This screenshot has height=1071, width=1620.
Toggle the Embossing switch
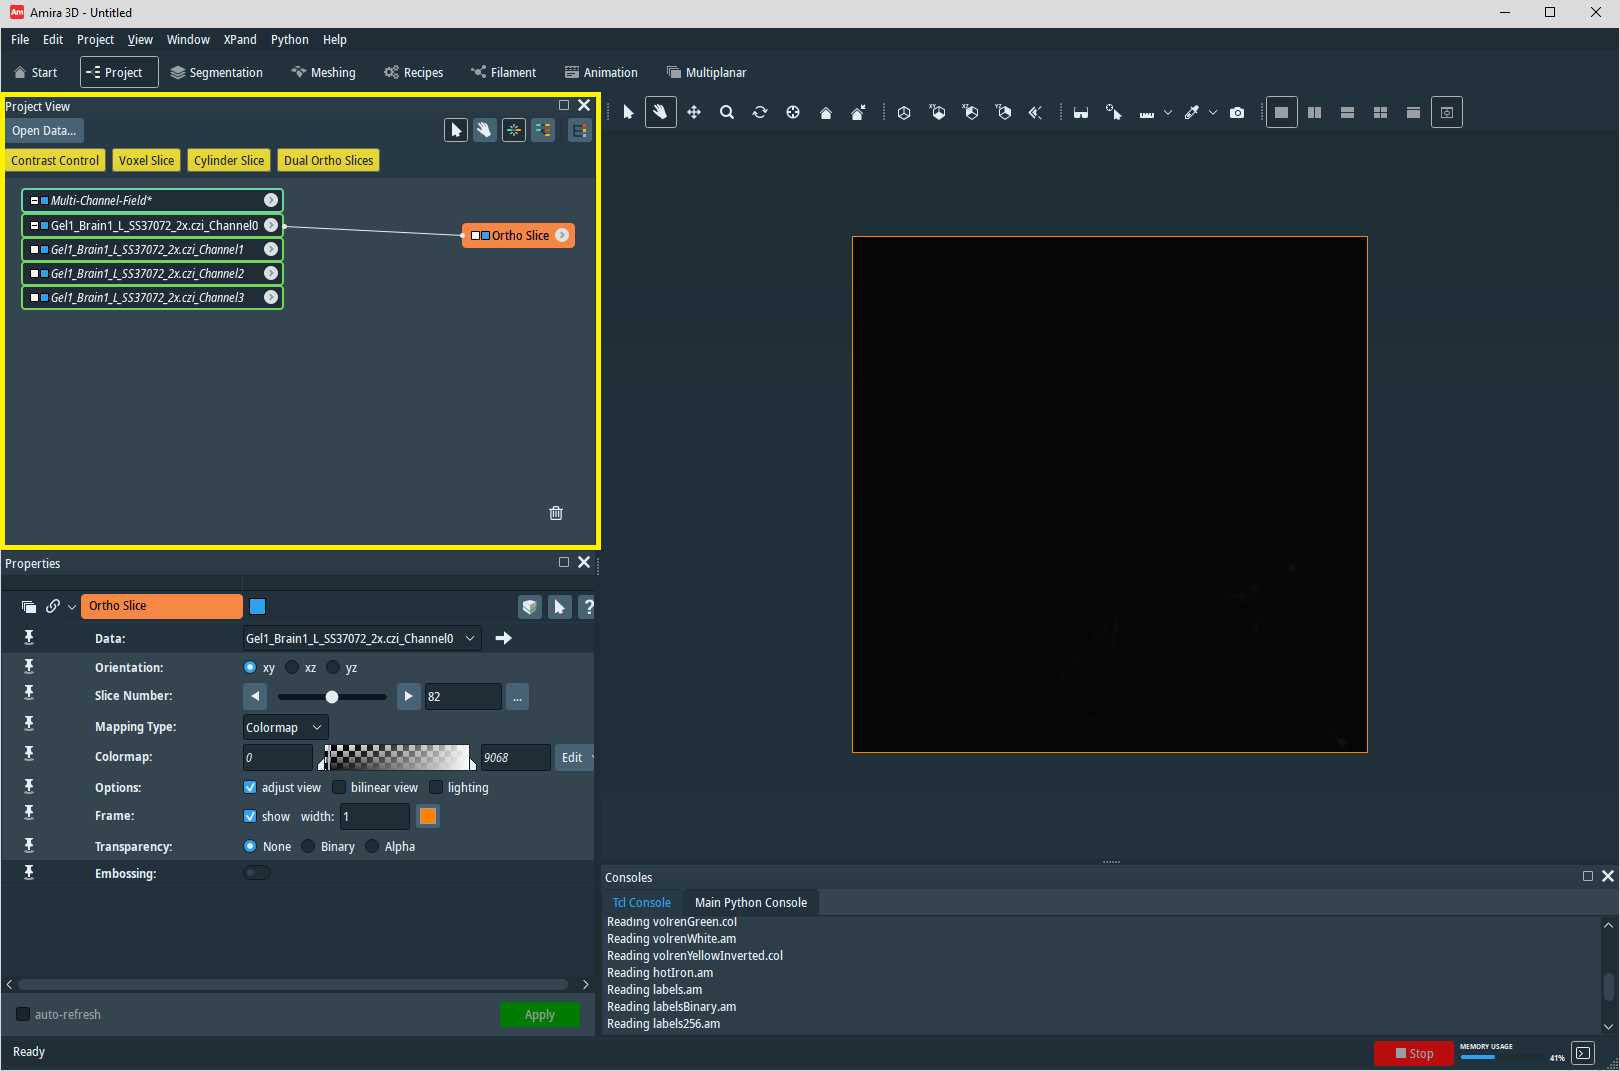tap(257, 873)
